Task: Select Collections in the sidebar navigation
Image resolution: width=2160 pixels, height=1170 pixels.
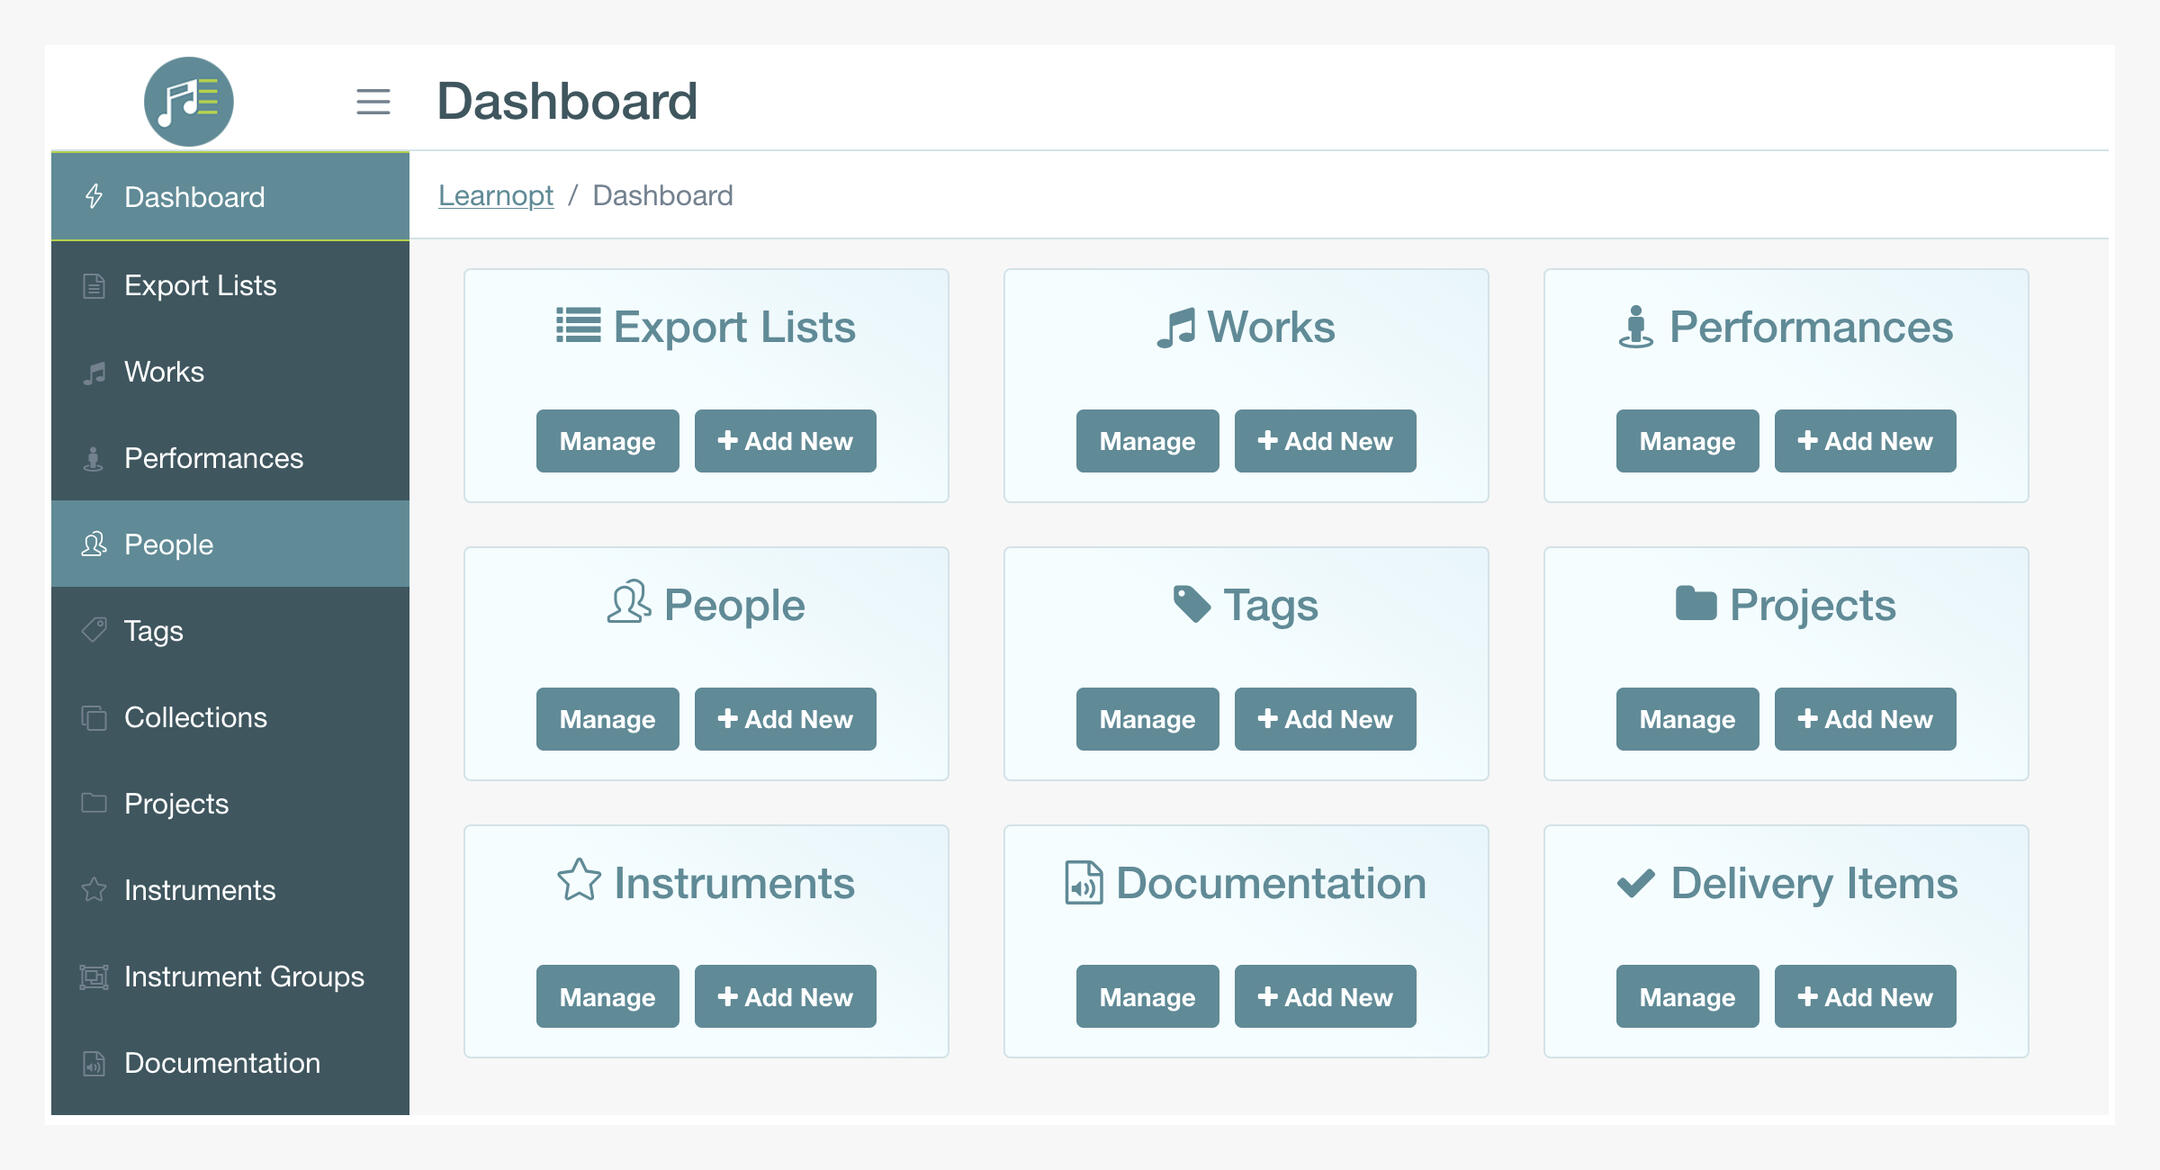Action: (x=194, y=717)
